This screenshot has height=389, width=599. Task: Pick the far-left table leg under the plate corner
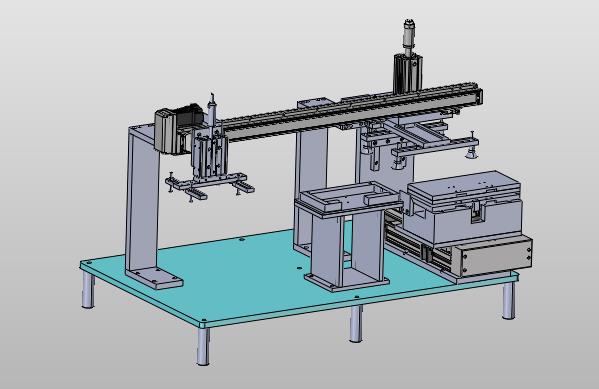tap(88, 290)
